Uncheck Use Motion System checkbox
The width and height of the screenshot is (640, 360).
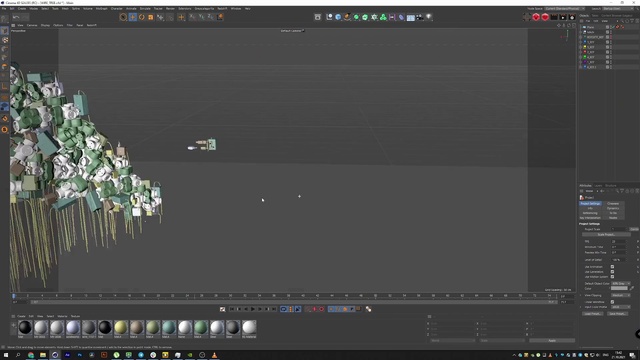point(612,276)
